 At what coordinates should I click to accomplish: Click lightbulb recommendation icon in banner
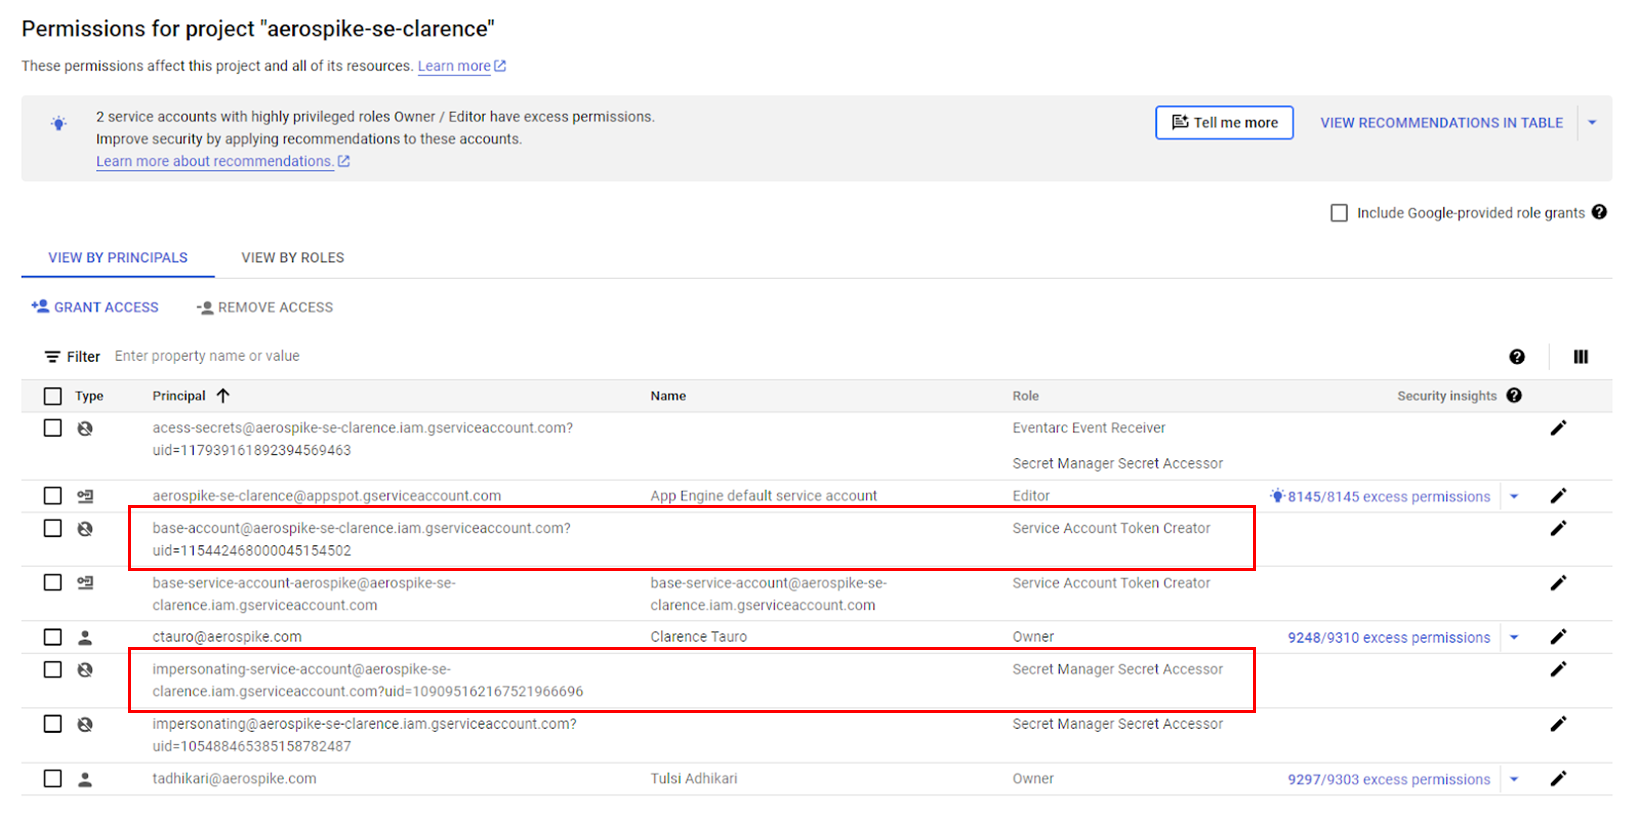click(59, 123)
